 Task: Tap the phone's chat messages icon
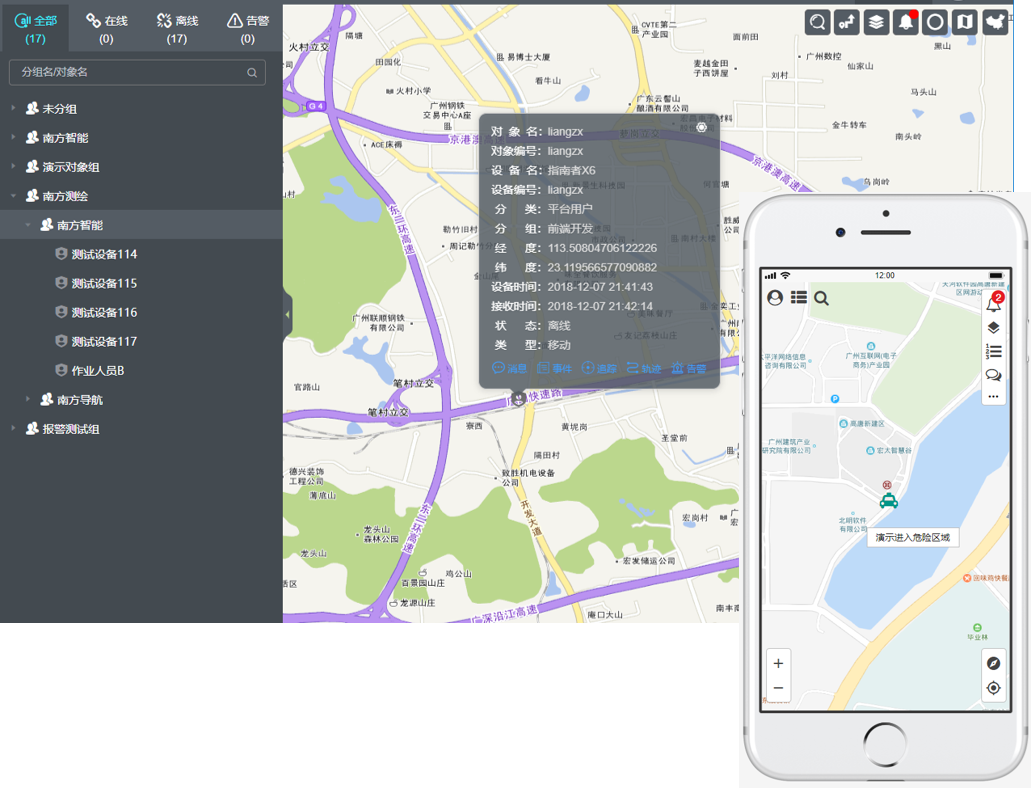click(993, 375)
